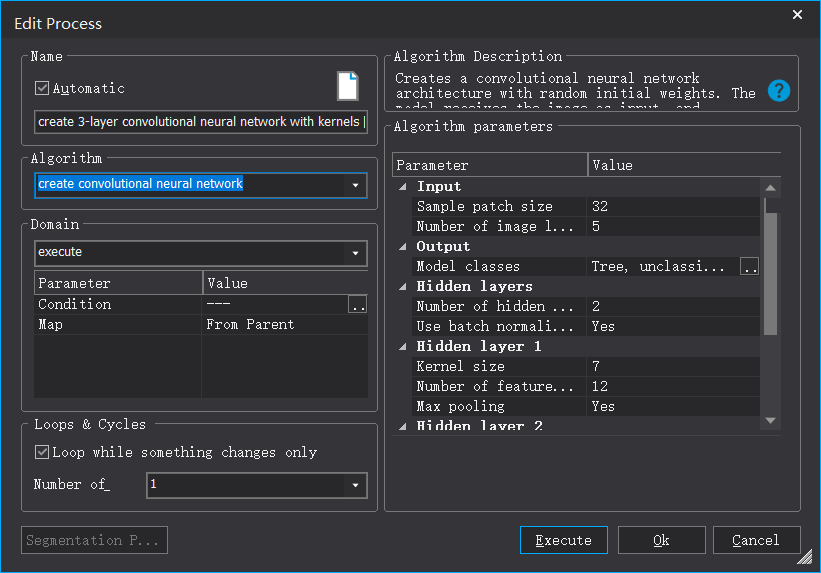Click the Ok button
The width and height of the screenshot is (821, 573).
pyautogui.click(x=661, y=540)
